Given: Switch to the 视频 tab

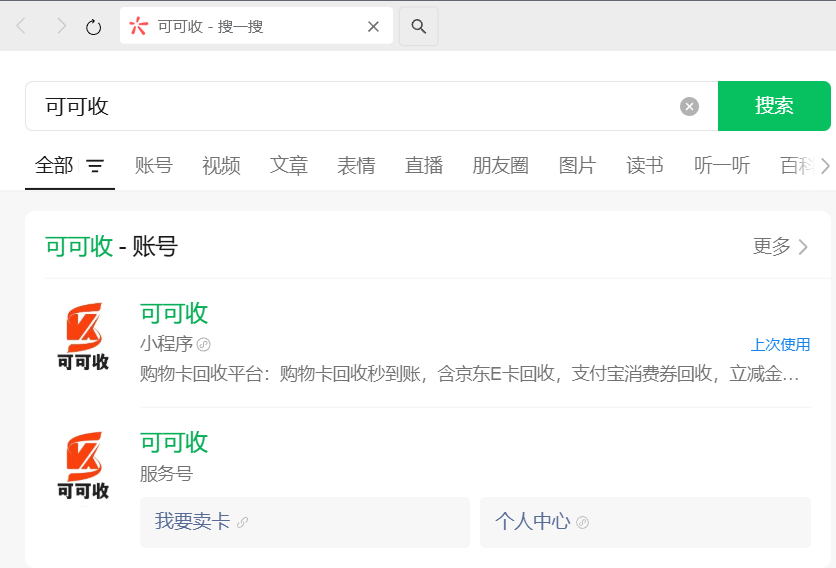Looking at the screenshot, I should (x=221, y=166).
